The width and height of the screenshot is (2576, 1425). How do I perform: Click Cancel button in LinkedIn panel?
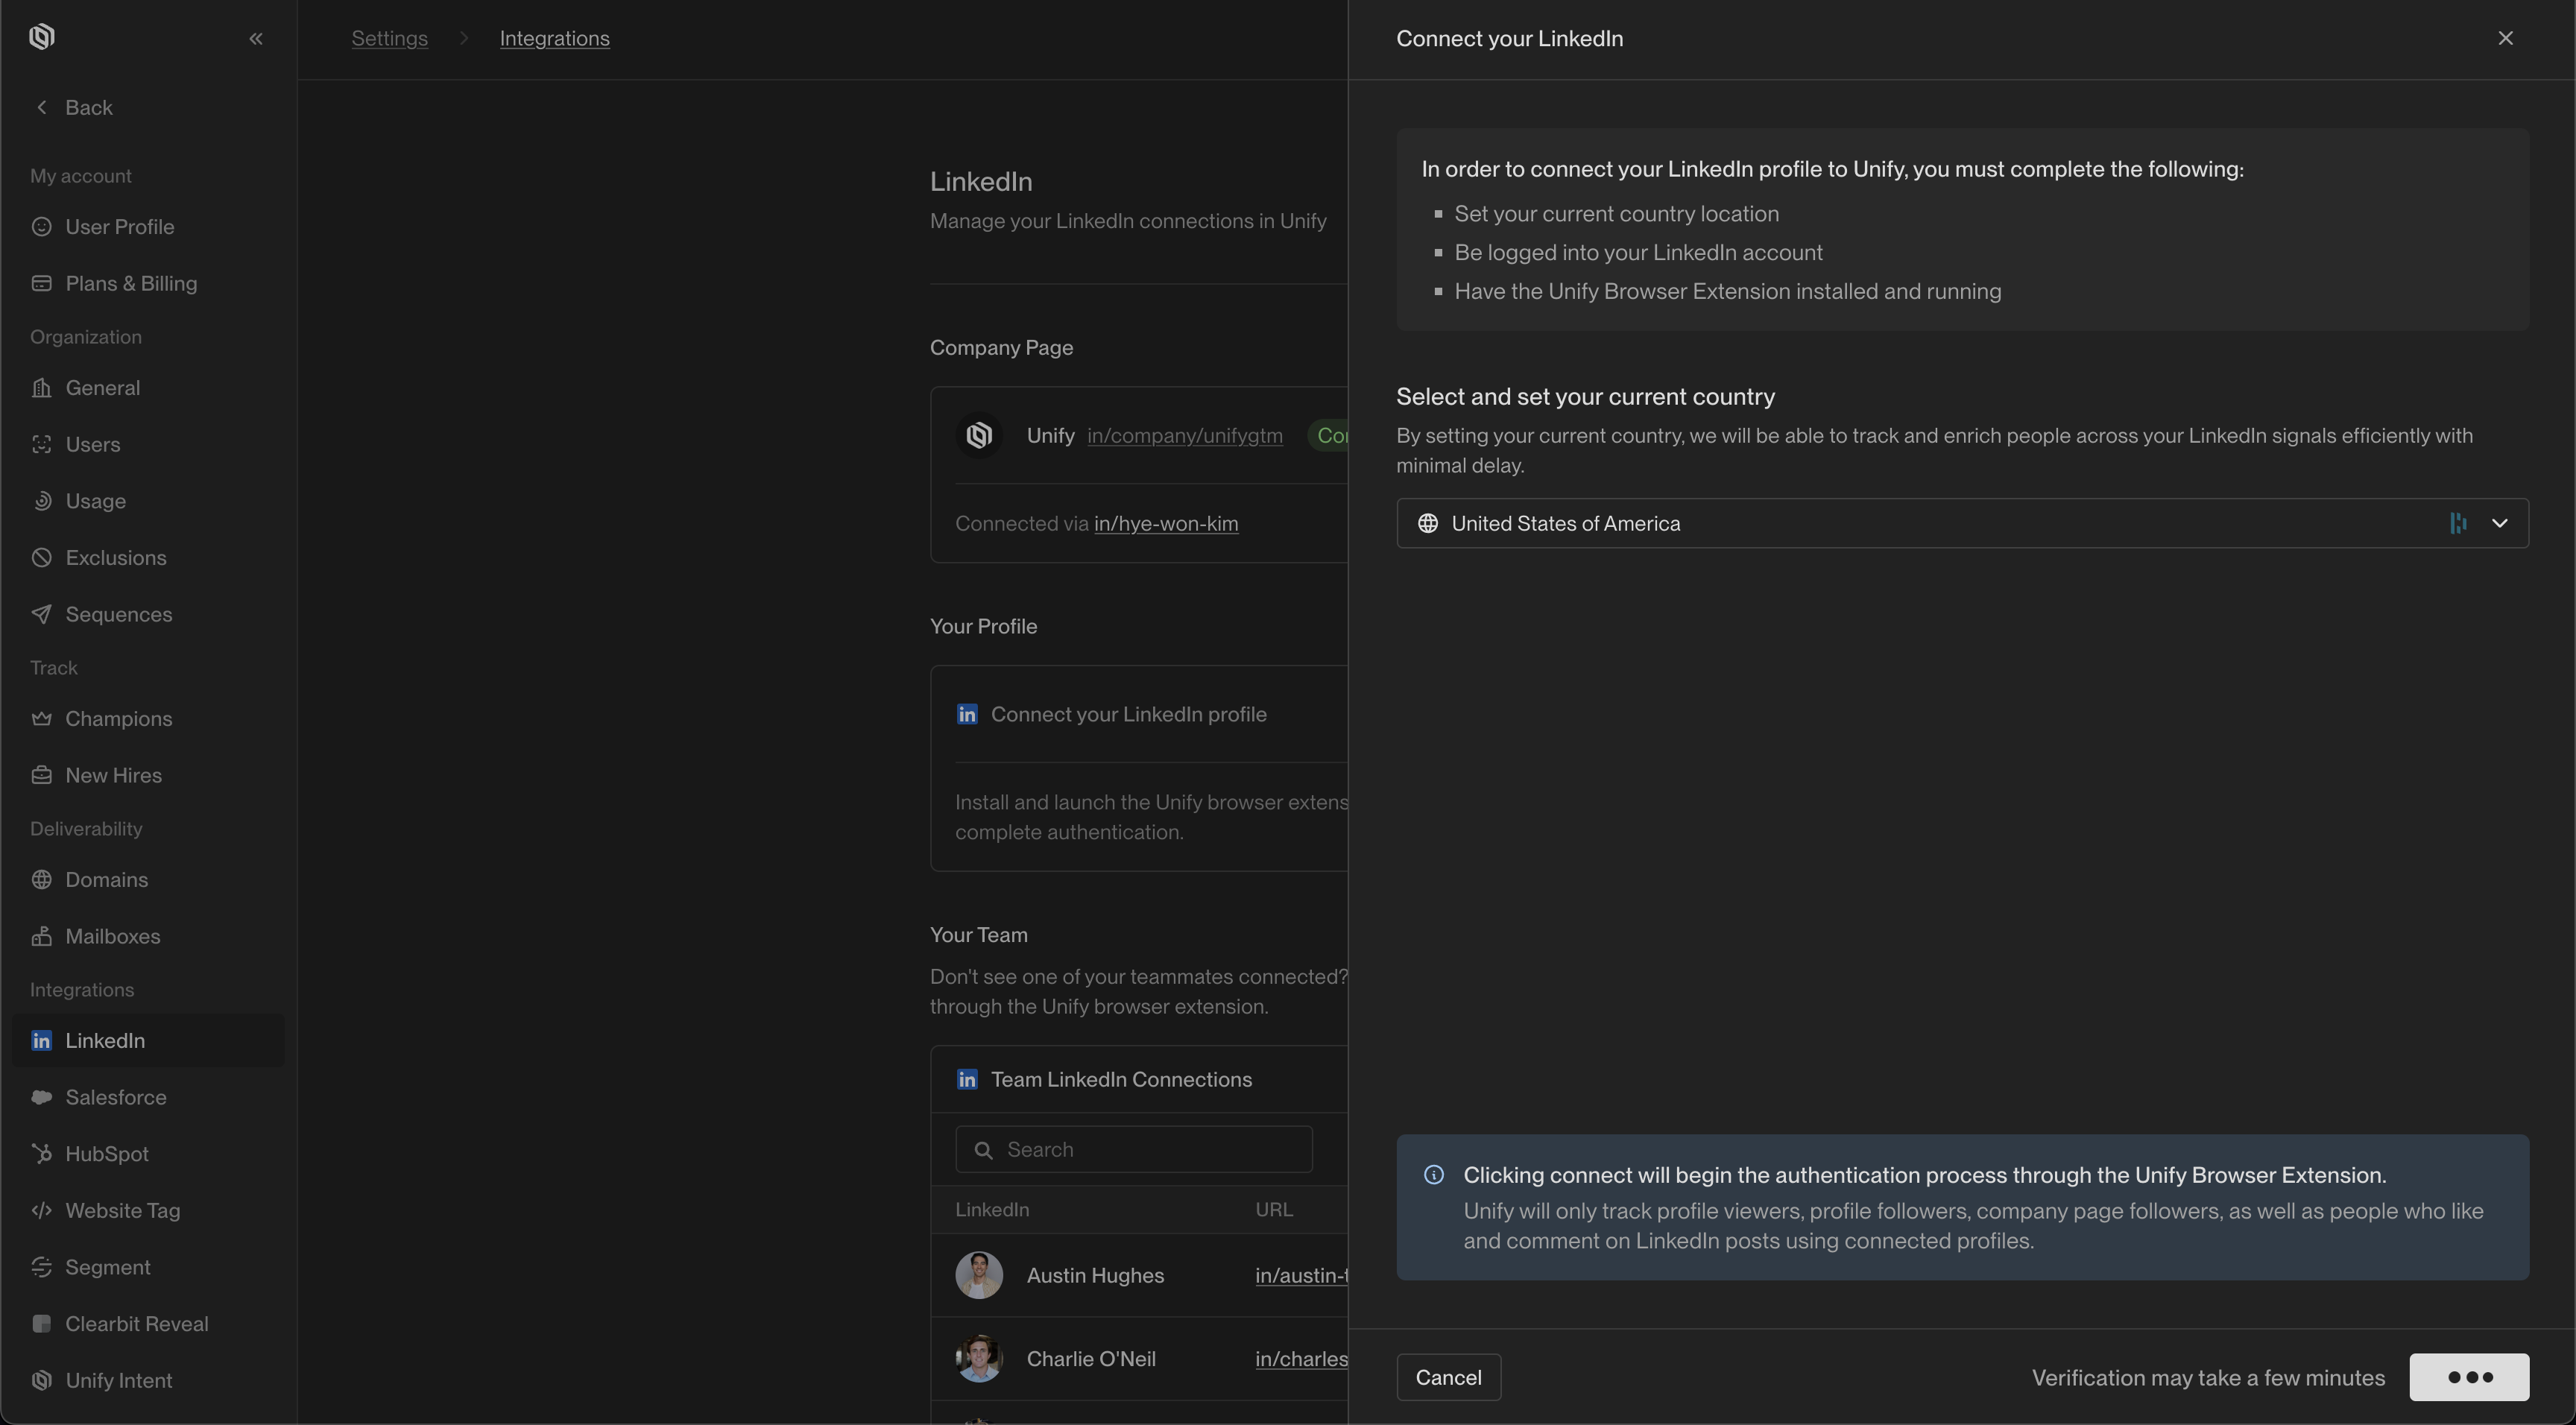coord(1447,1378)
